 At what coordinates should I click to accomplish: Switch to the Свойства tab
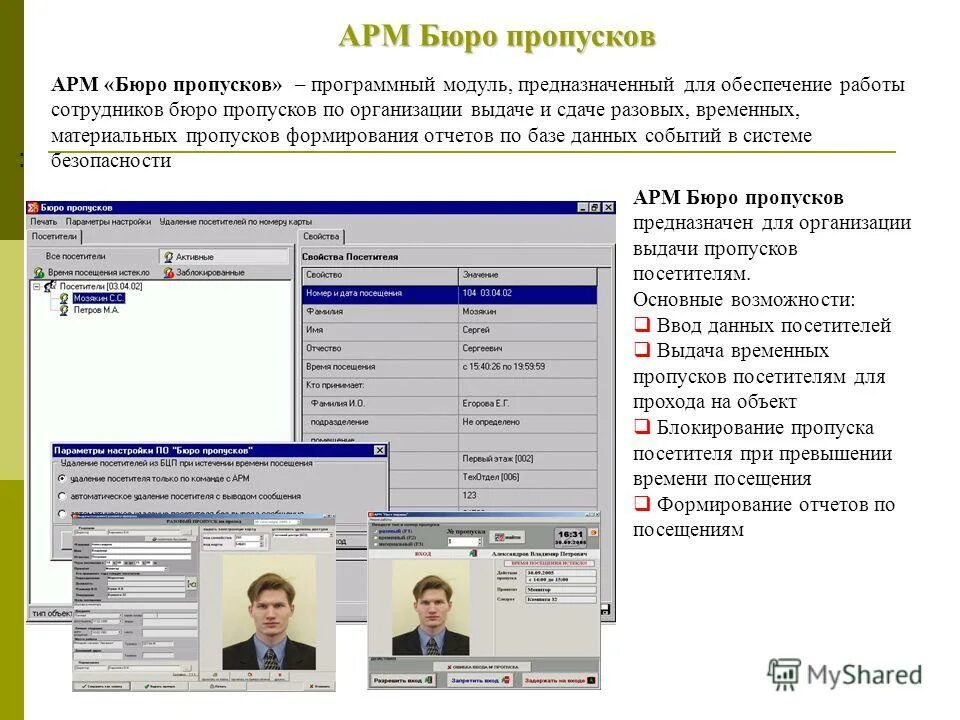(321, 236)
